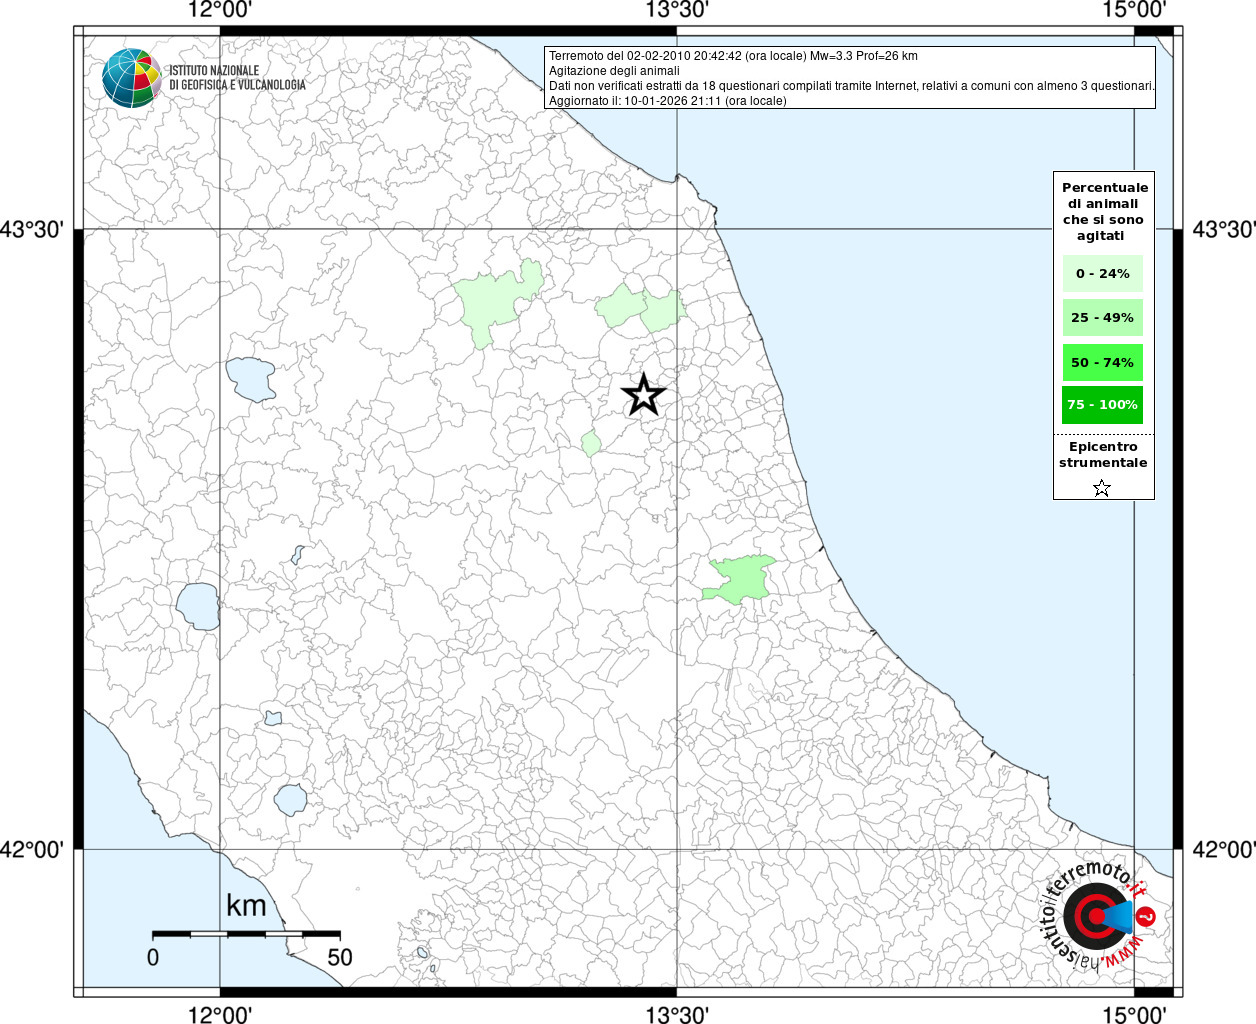Click the legend's epicenter star symbol
This screenshot has height=1024, width=1256.
[1102, 488]
